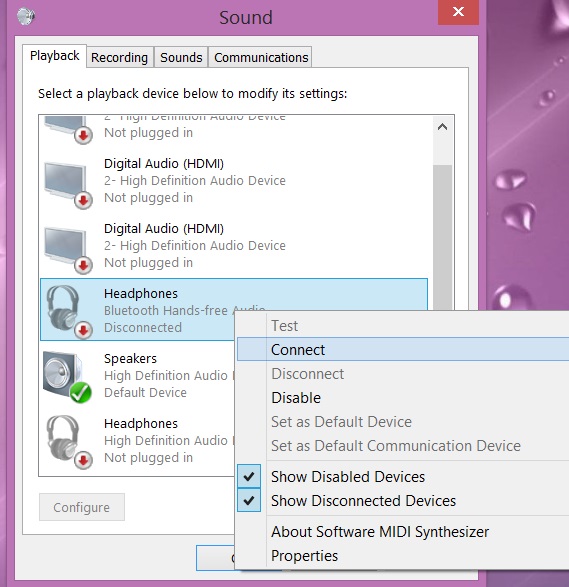The image size is (569, 587).
Task: Click the red down arrow badge on Bluetooth Headphones
Action: 83,330
